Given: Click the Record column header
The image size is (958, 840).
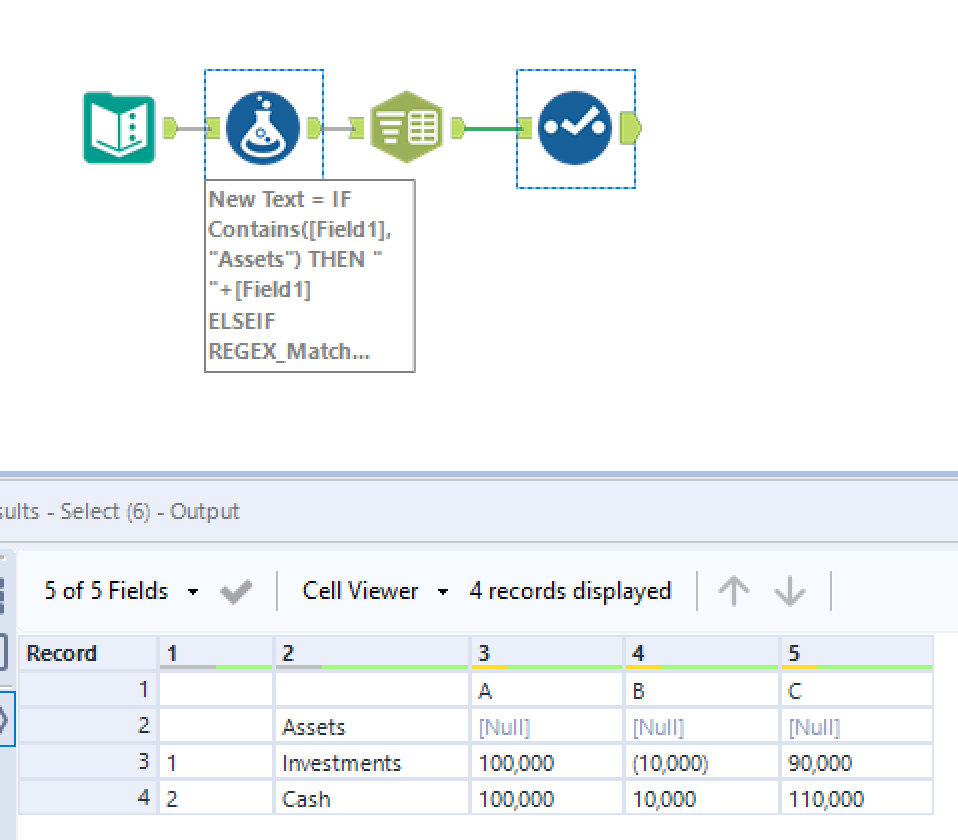Looking at the screenshot, I should click(62, 654).
